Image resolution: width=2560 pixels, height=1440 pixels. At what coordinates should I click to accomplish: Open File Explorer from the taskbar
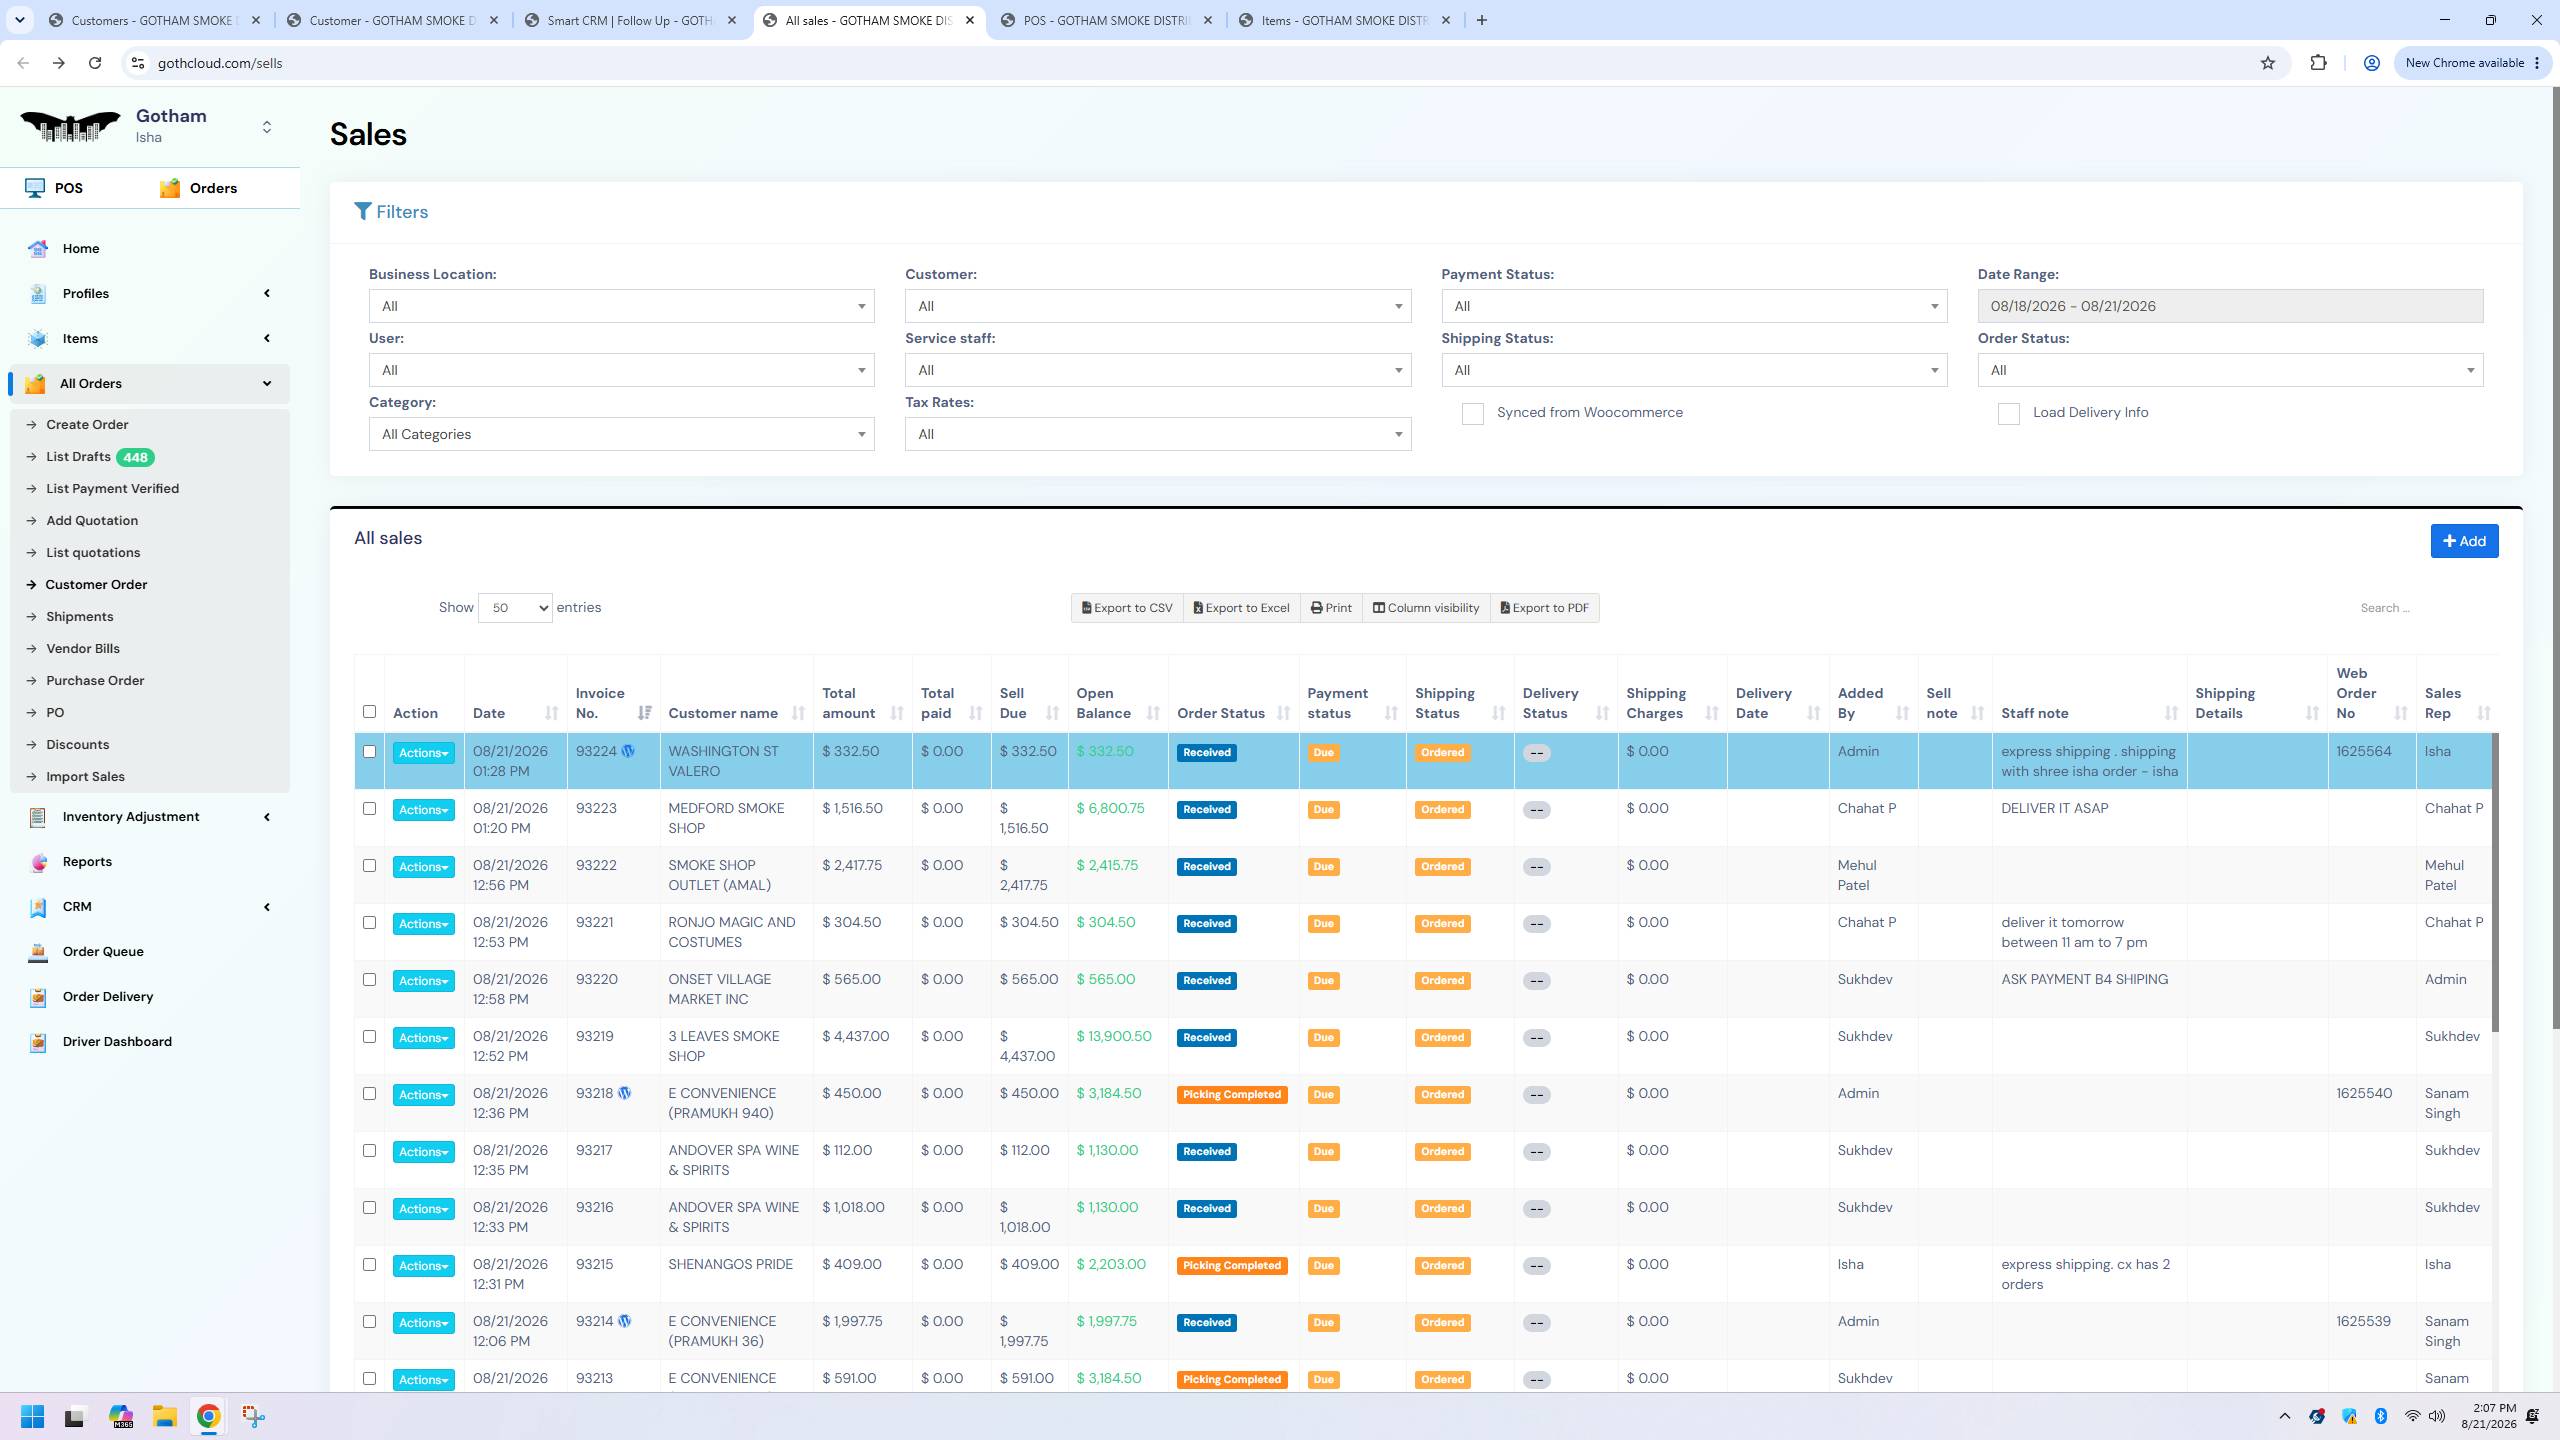[165, 1416]
